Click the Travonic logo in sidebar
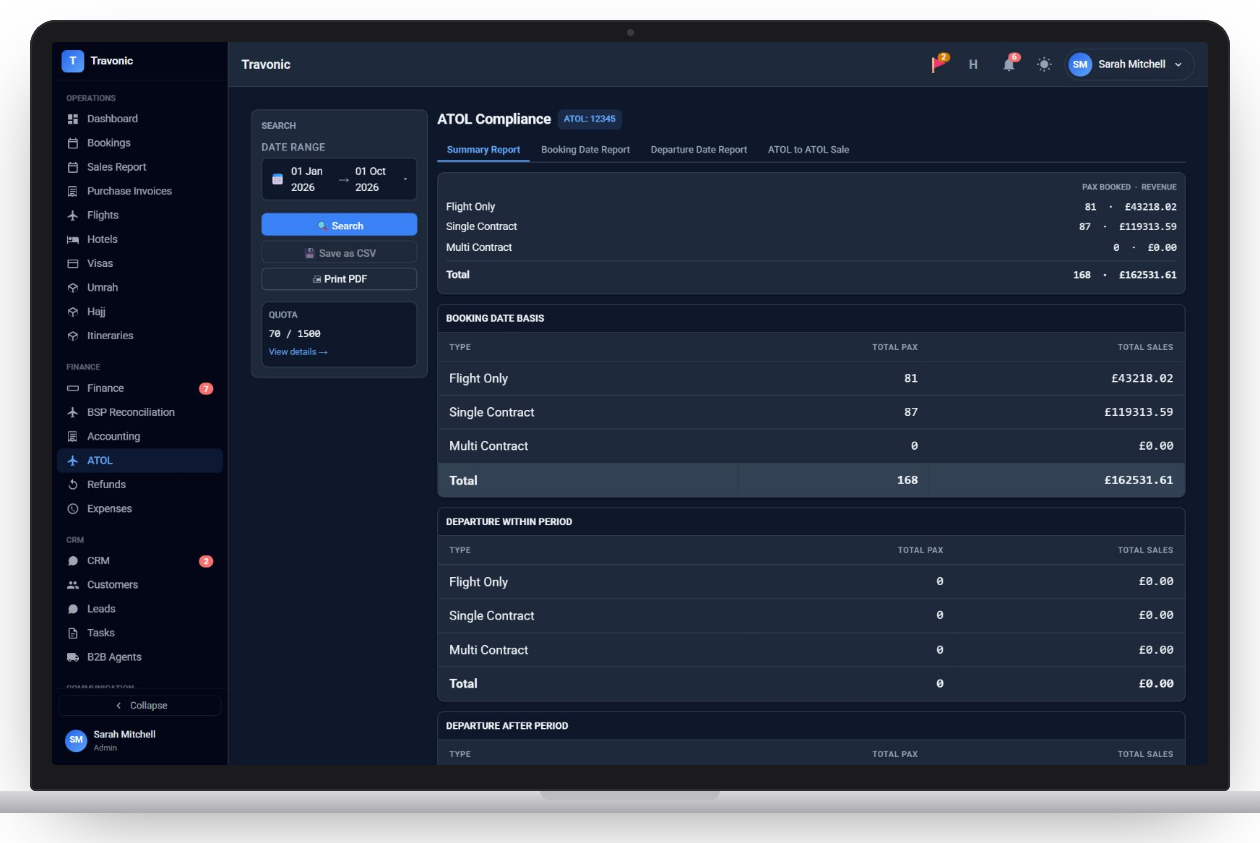 coord(72,61)
